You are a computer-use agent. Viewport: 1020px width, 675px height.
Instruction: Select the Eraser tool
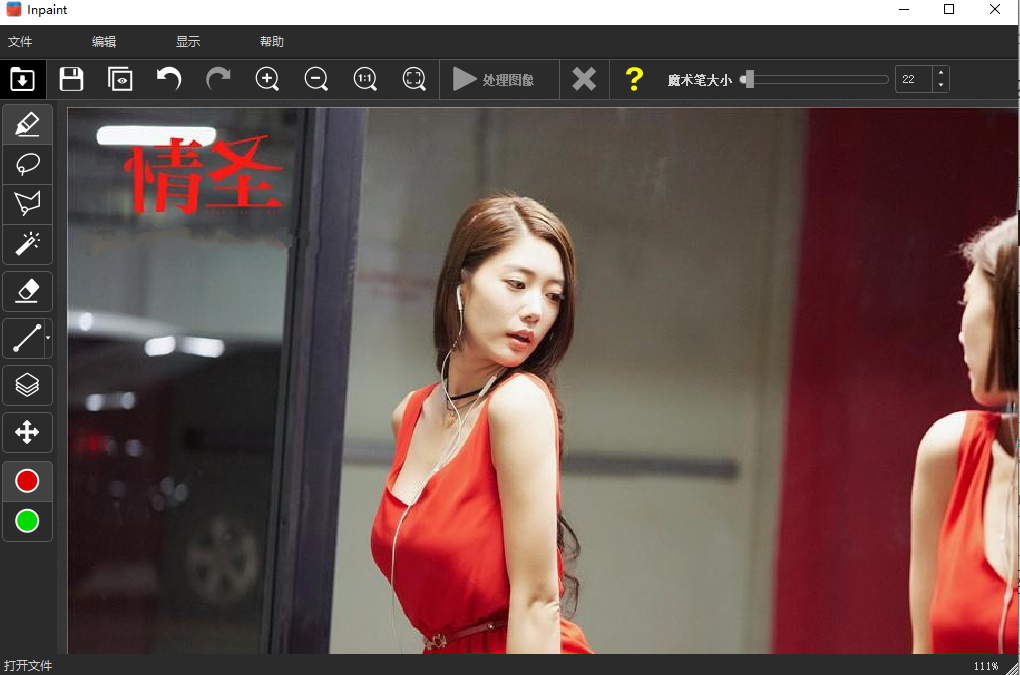[27, 291]
